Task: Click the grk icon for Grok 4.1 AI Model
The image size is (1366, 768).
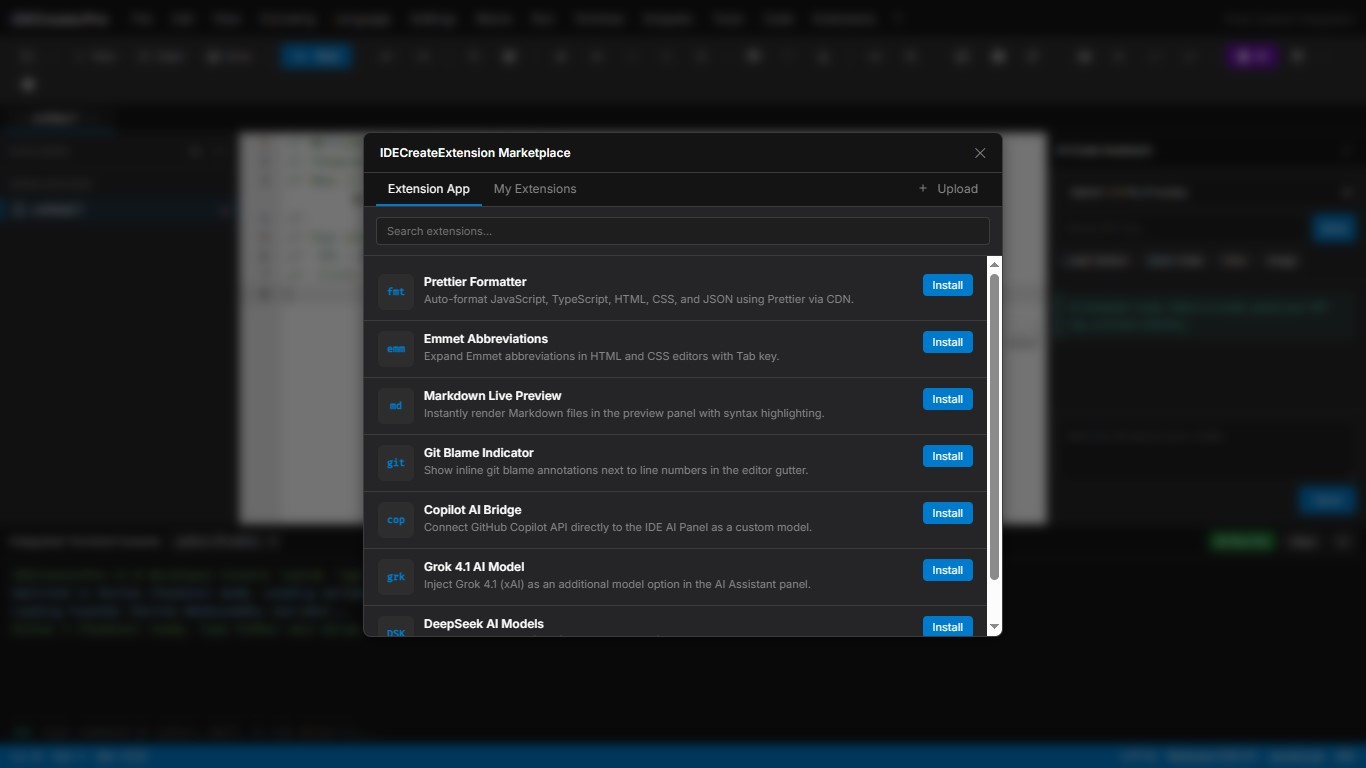Action: (x=396, y=577)
